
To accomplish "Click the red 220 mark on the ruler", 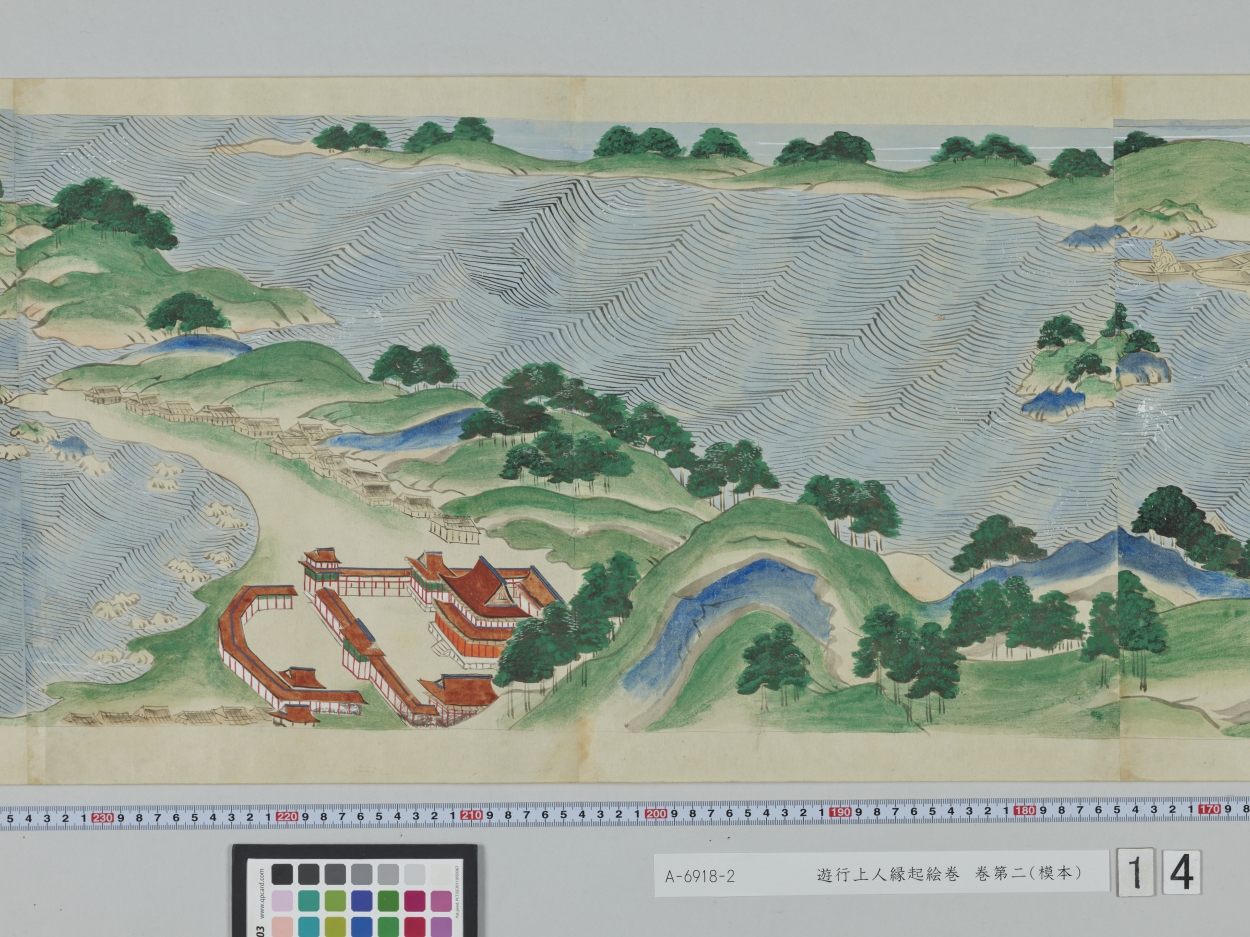I will click(286, 816).
